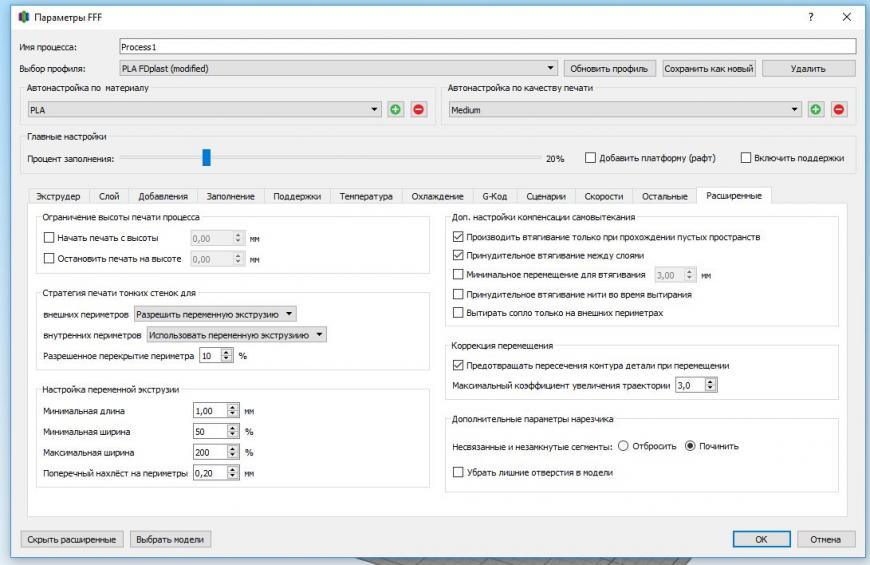Uncheck retraction only over open spaces option
870x565 pixels.
click(x=458, y=237)
